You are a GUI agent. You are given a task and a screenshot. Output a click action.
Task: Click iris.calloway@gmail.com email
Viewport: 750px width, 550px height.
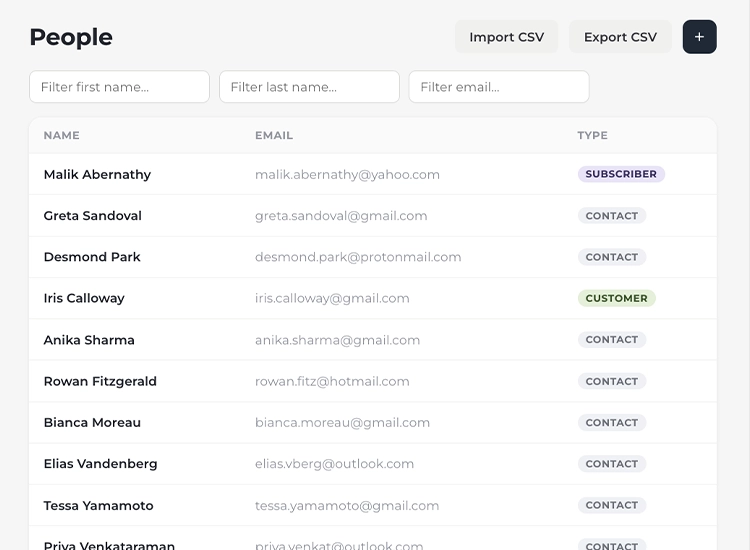tap(332, 298)
